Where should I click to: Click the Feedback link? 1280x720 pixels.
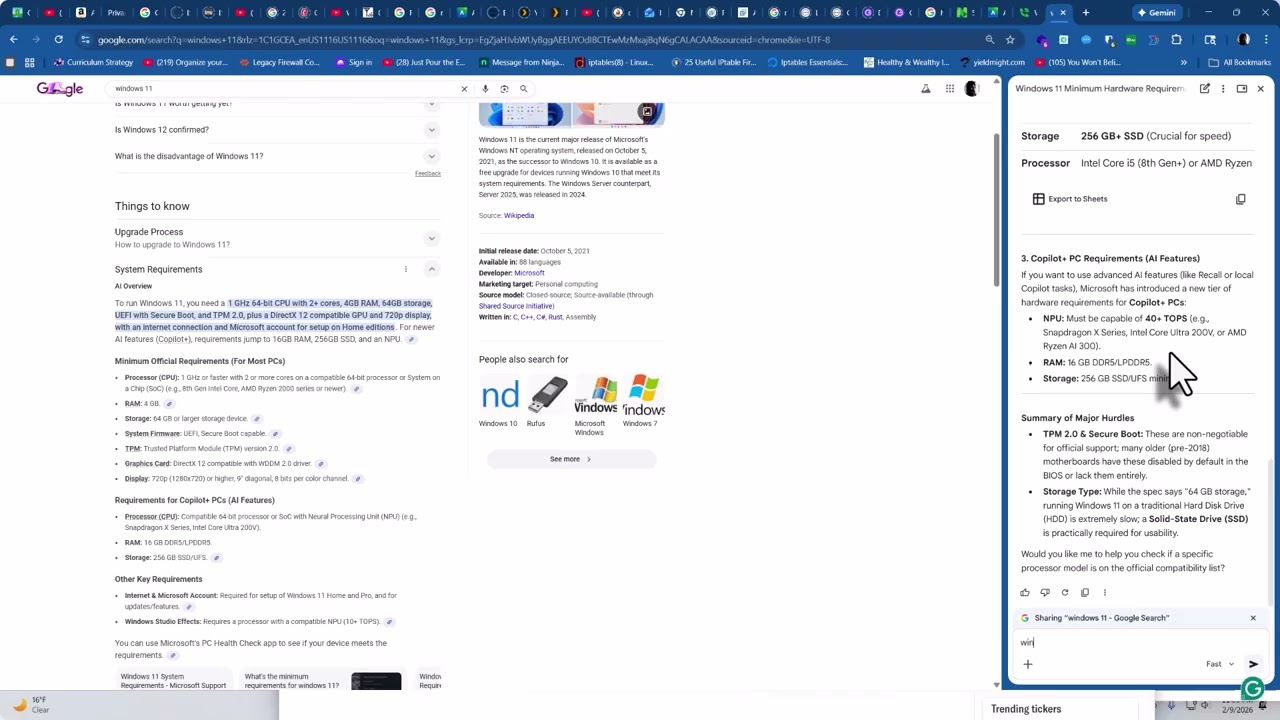point(428,174)
